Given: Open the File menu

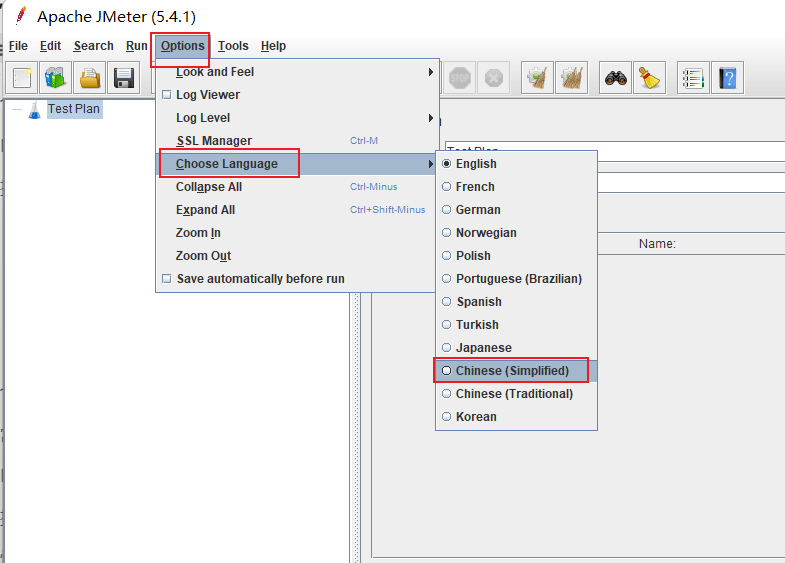Looking at the screenshot, I should pyautogui.click(x=18, y=46).
